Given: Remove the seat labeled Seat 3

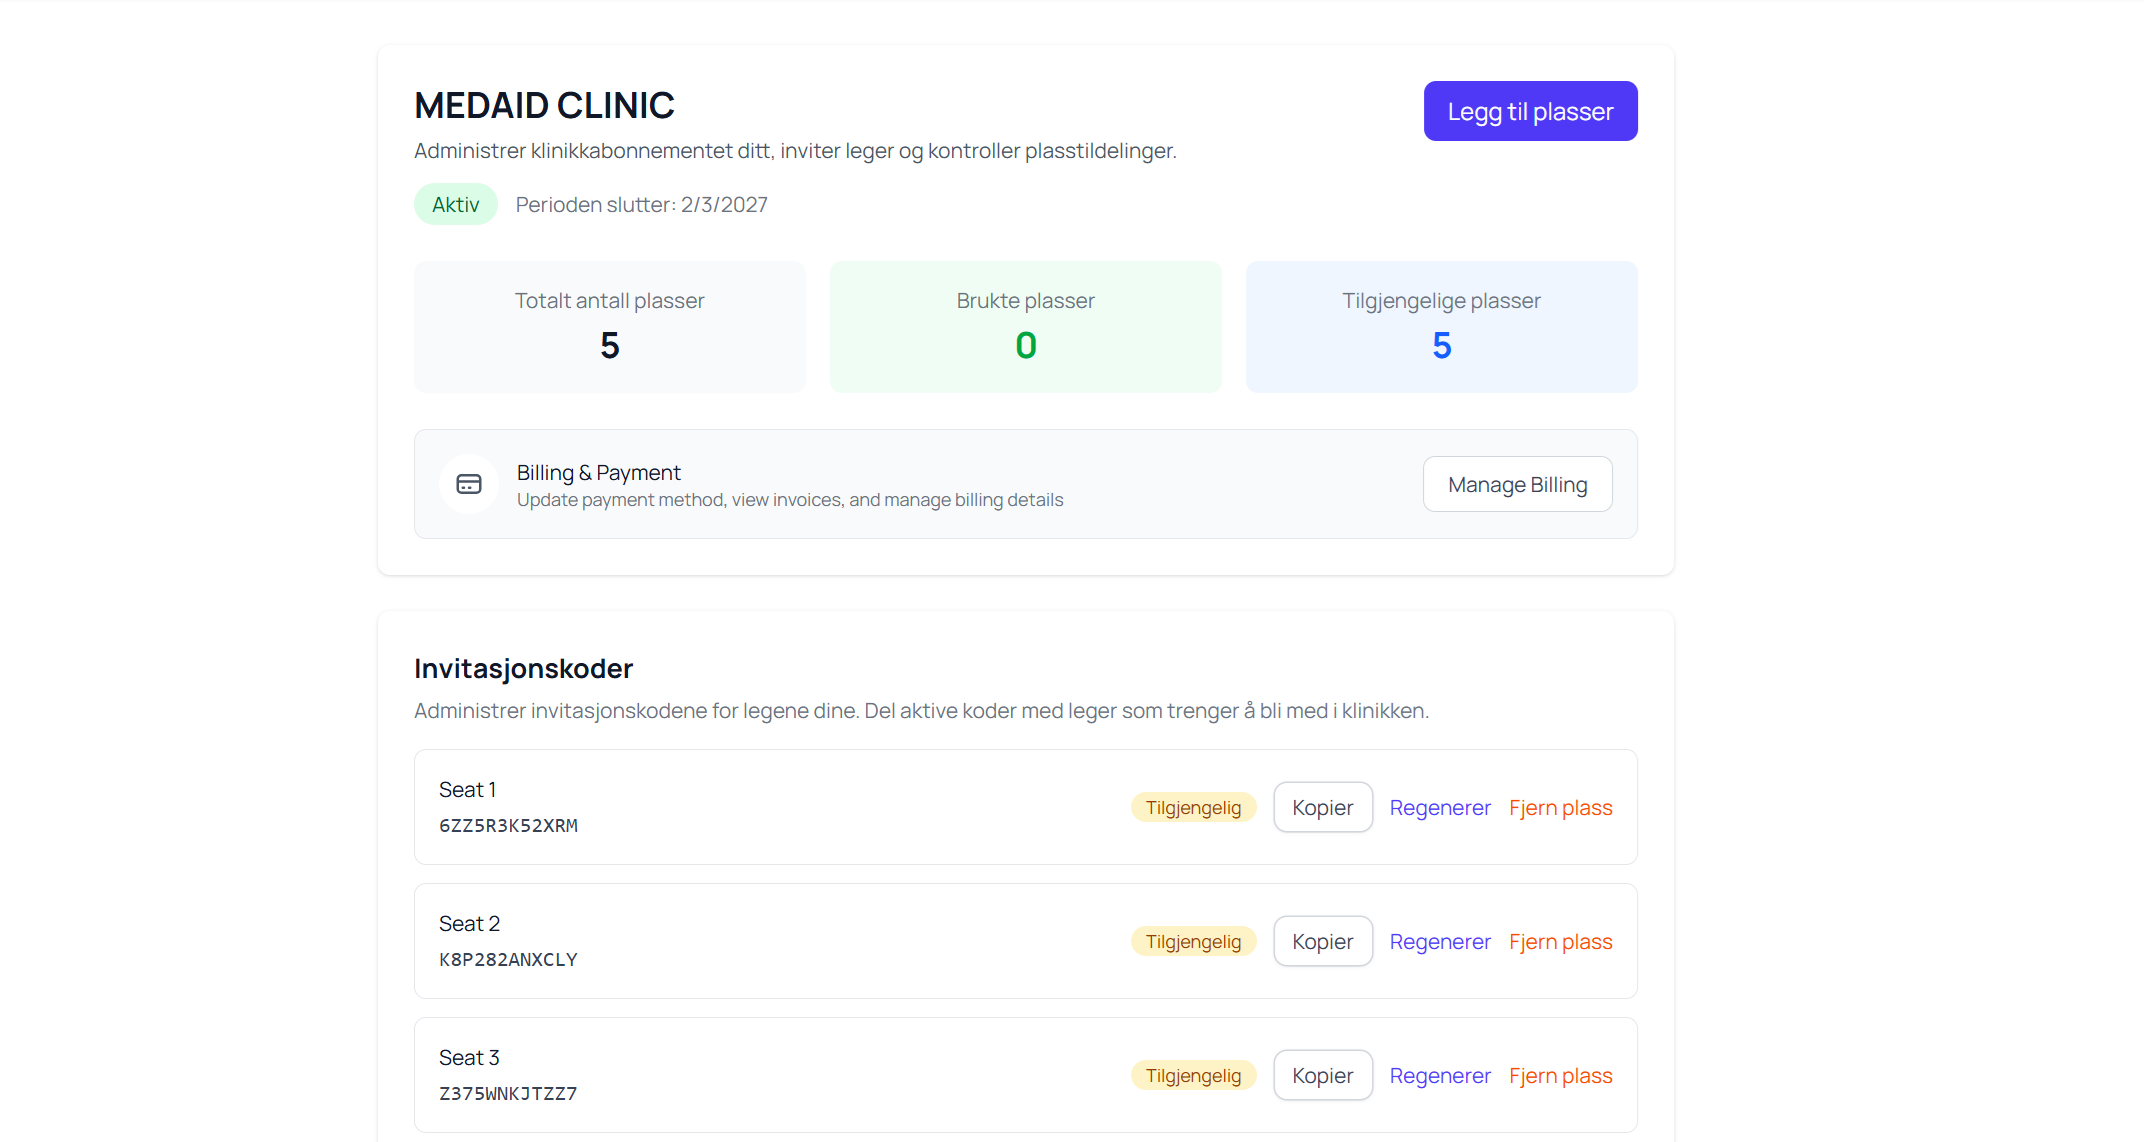Looking at the screenshot, I should point(1561,1075).
